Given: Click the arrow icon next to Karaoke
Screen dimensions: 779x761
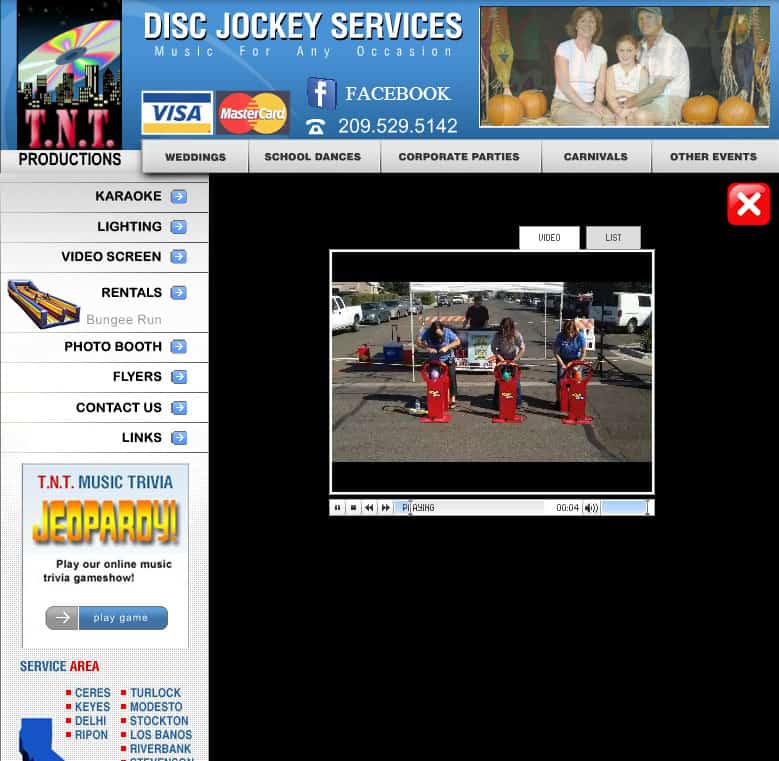Looking at the screenshot, I should (x=178, y=197).
